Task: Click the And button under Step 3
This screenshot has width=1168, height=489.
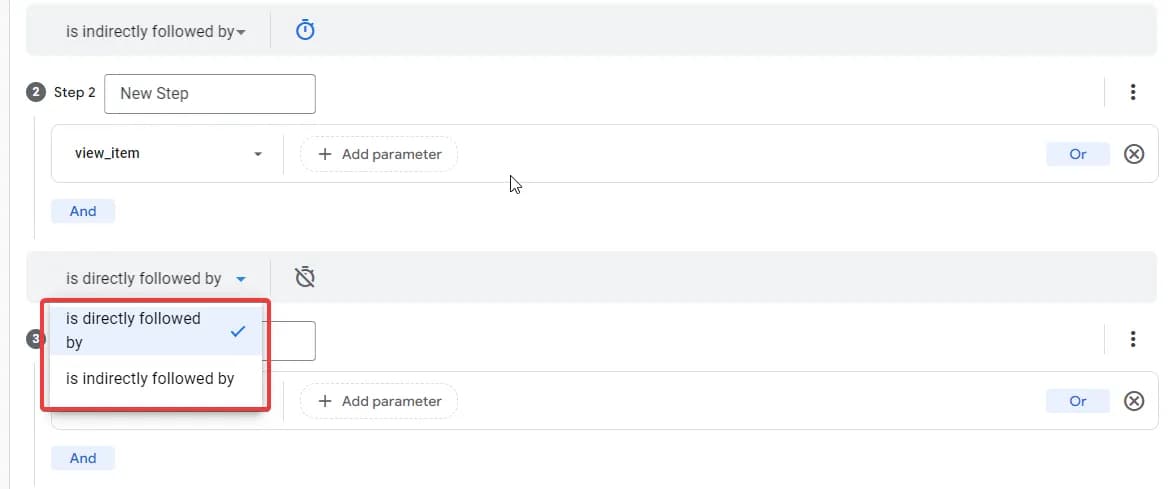Action: pyautogui.click(x=83, y=458)
